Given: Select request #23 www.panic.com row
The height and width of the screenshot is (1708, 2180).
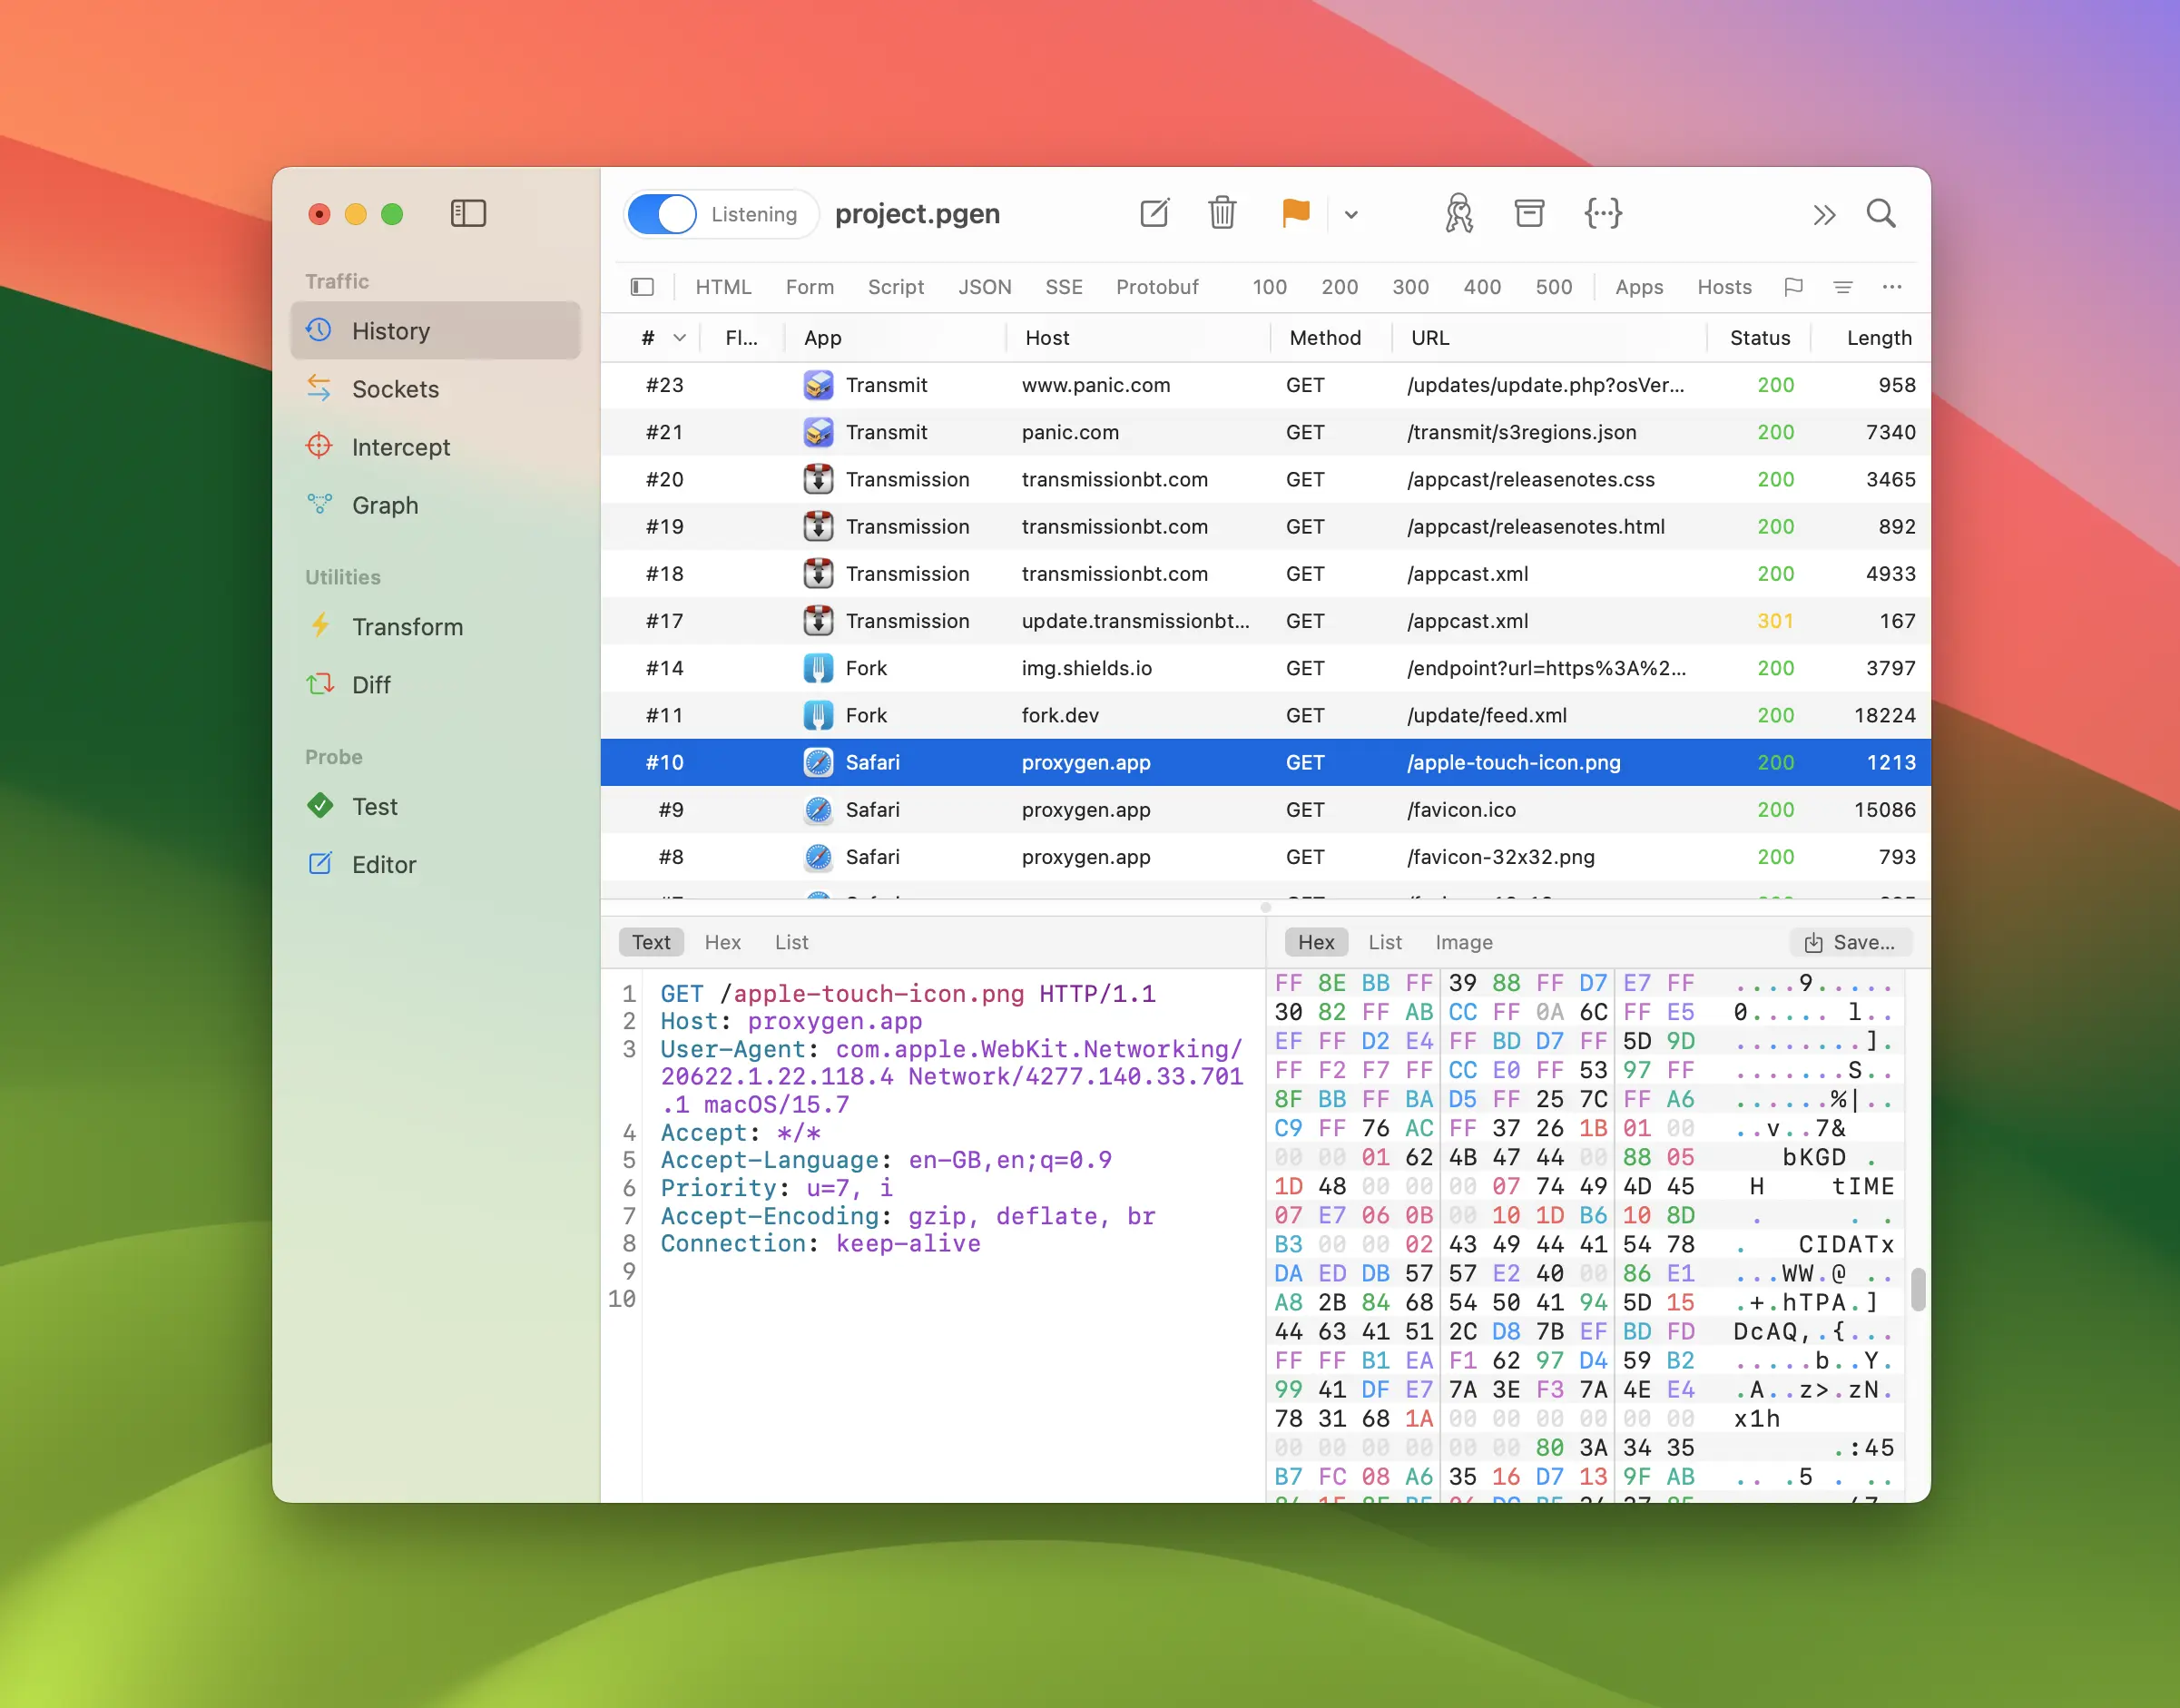Looking at the screenshot, I should tap(1265, 385).
